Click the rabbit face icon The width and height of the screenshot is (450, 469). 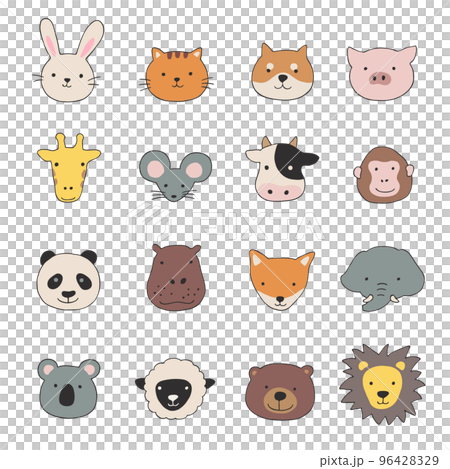(x=69, y=61)
